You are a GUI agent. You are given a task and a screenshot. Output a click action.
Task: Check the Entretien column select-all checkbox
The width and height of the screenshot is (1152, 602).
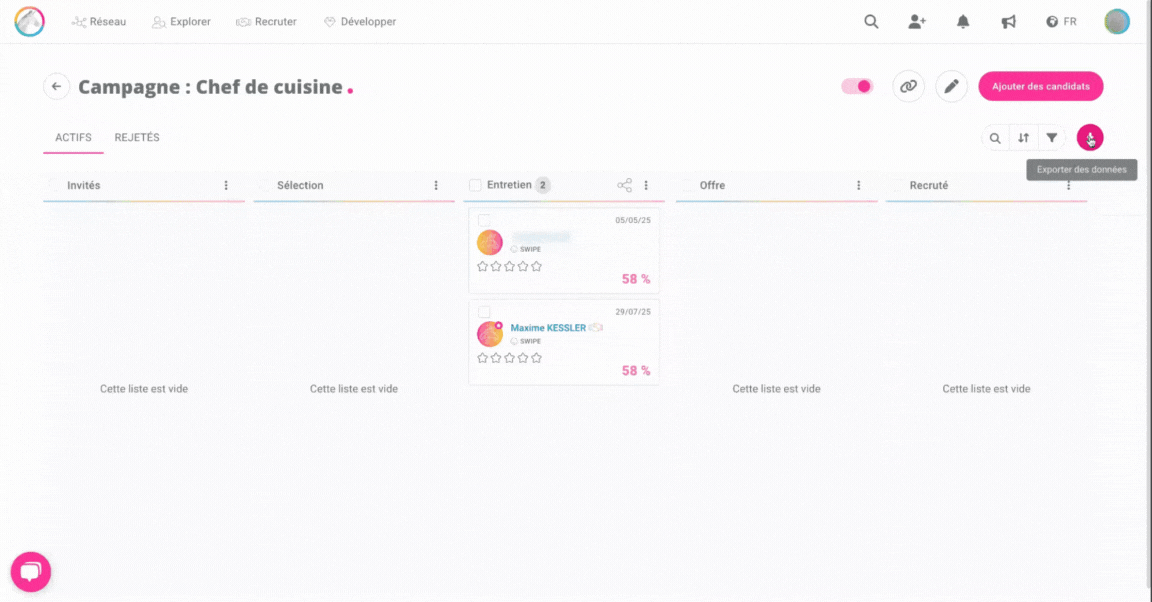click(x=475, y=185)
